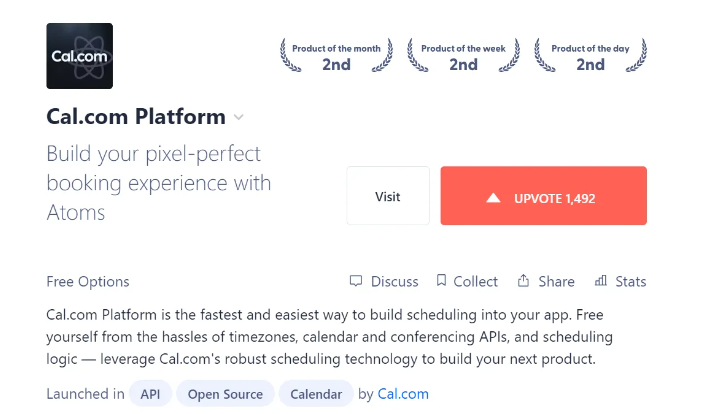Select the API topic tag
714x414 pixels.
click(150, 394)
